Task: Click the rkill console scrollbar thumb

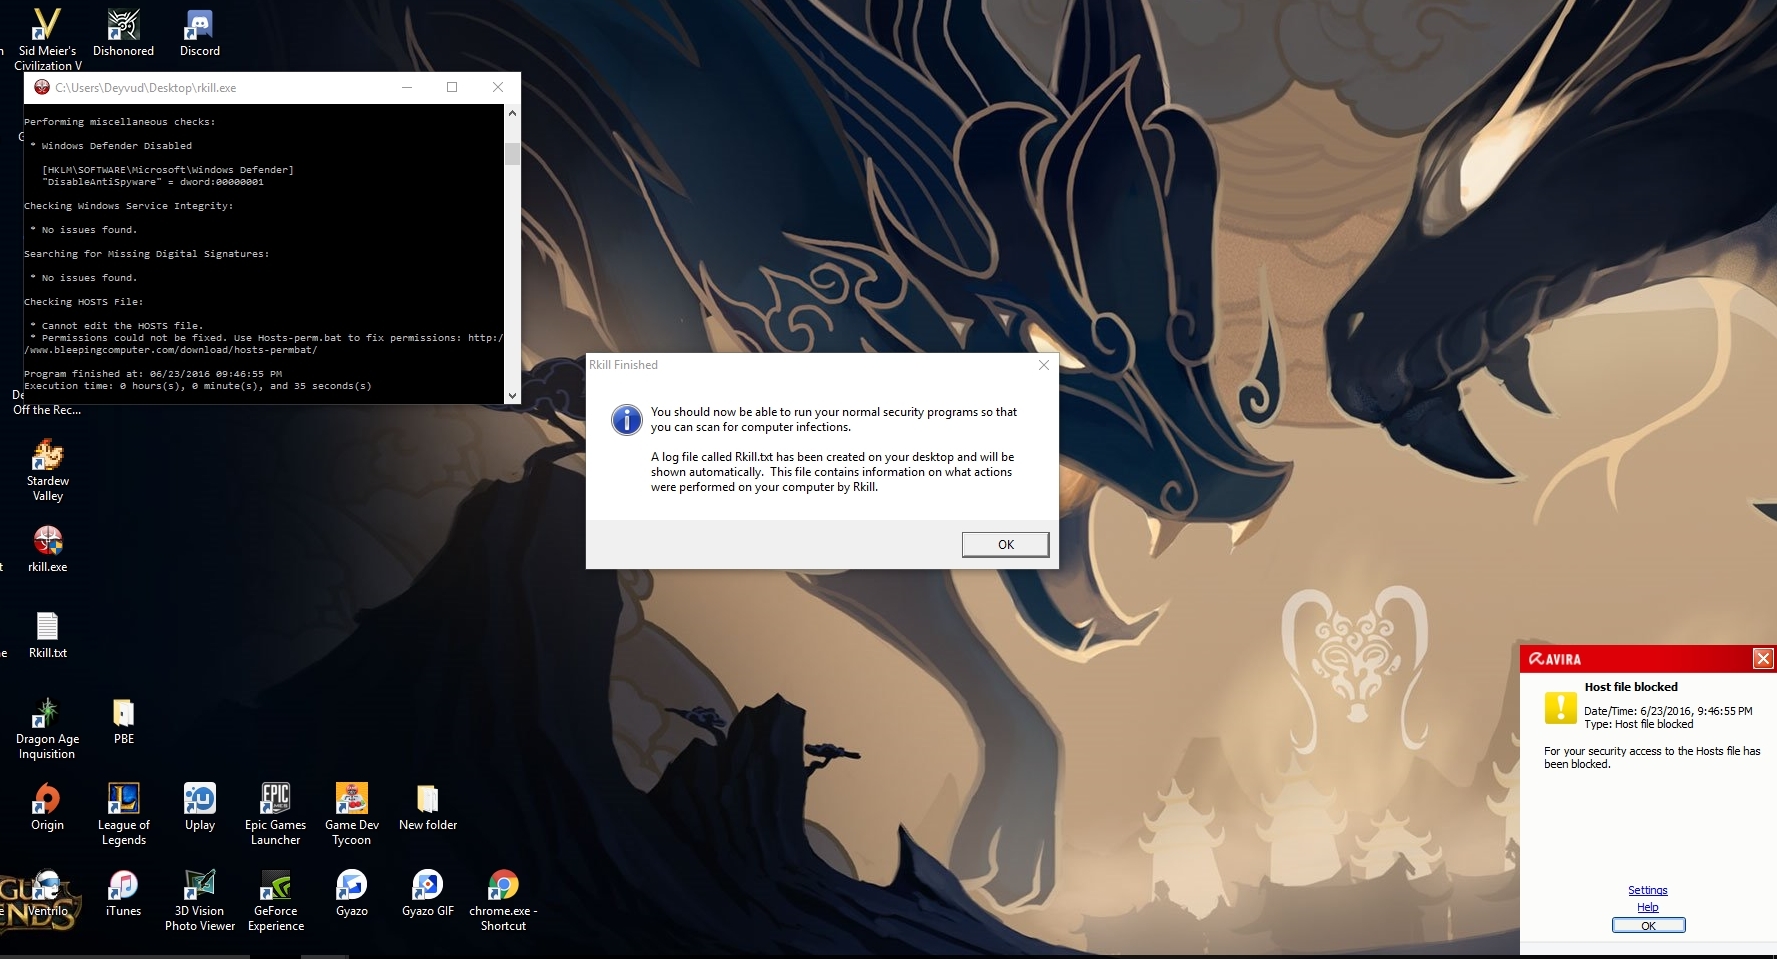Action: 513,154
